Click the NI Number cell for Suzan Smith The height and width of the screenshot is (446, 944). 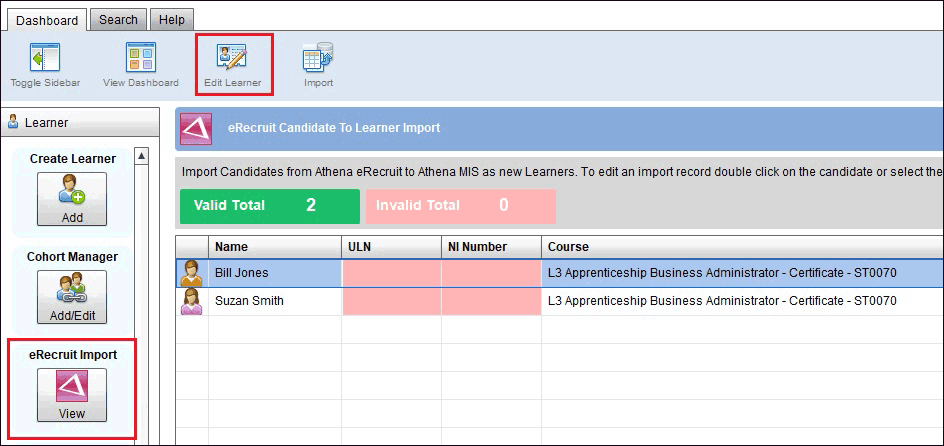coord(491,301)
